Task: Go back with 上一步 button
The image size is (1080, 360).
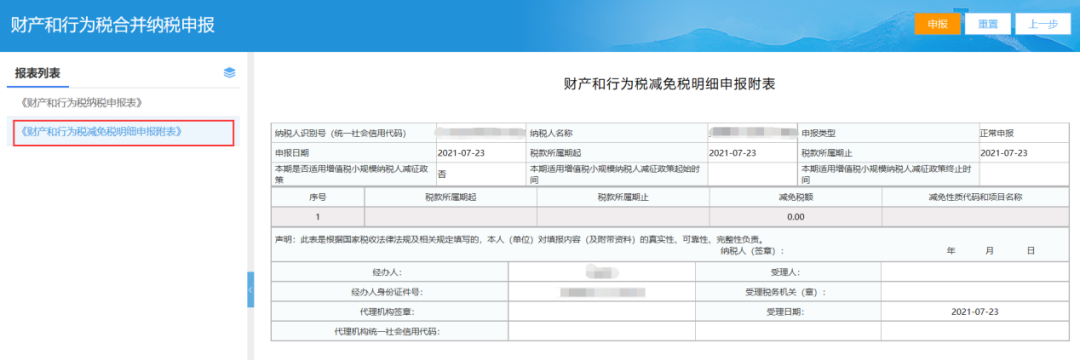Action: tap(1043, 23)
